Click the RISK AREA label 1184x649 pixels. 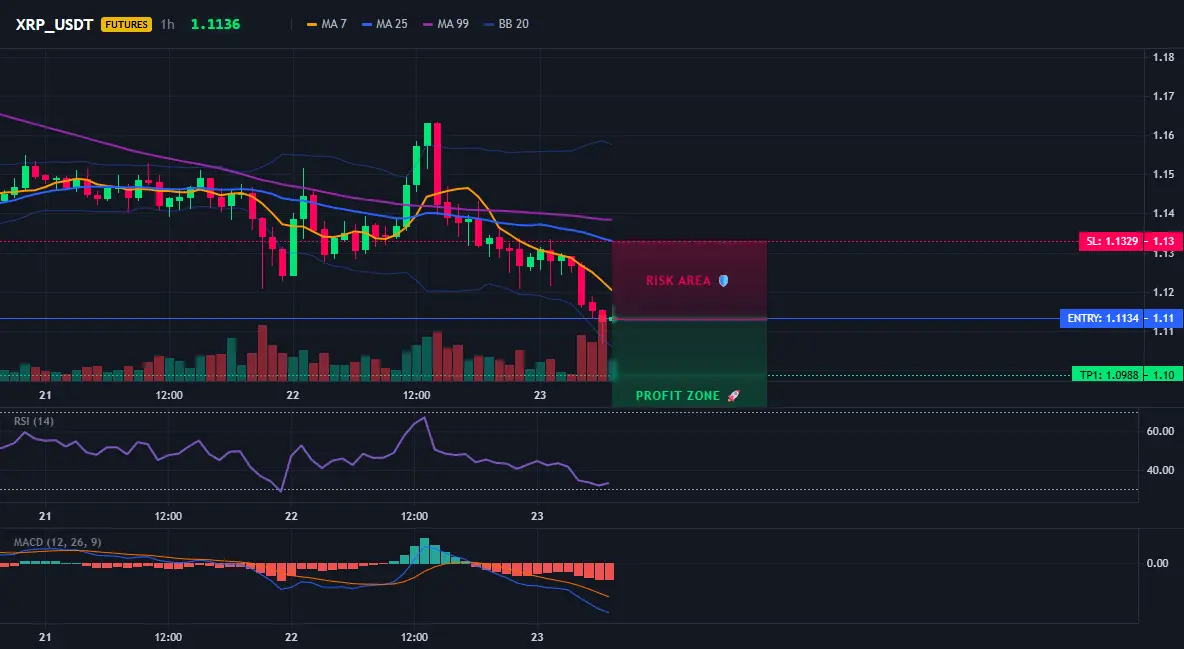678,280
